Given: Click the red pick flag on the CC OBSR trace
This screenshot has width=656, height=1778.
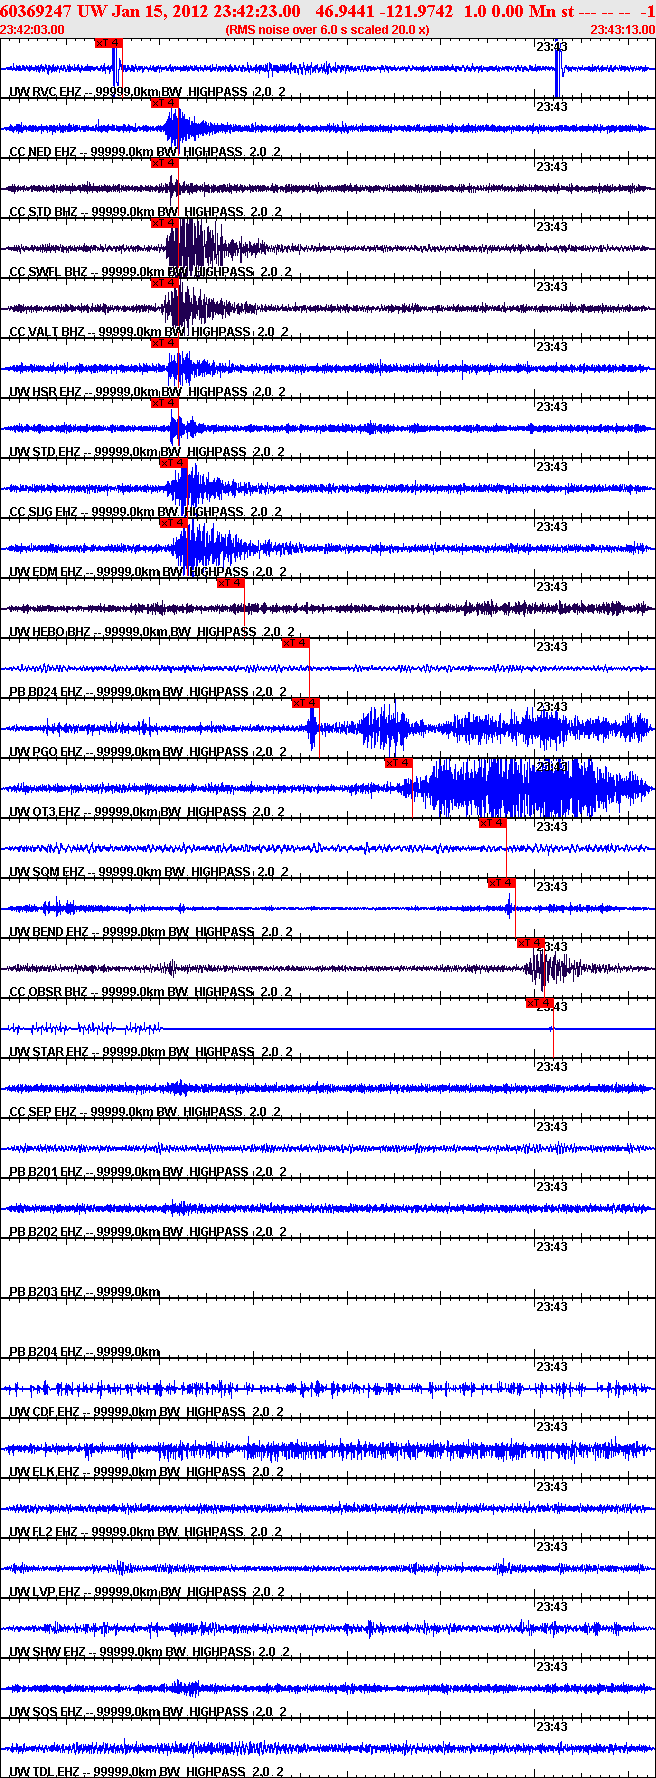Looking at the screenshot, I should click(x=531, y=943).
